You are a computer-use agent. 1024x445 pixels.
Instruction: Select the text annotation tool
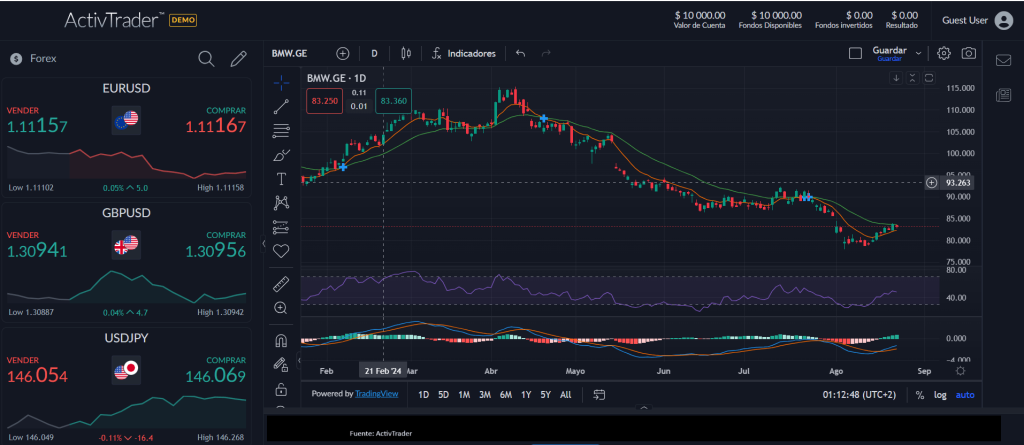[281, 179]
